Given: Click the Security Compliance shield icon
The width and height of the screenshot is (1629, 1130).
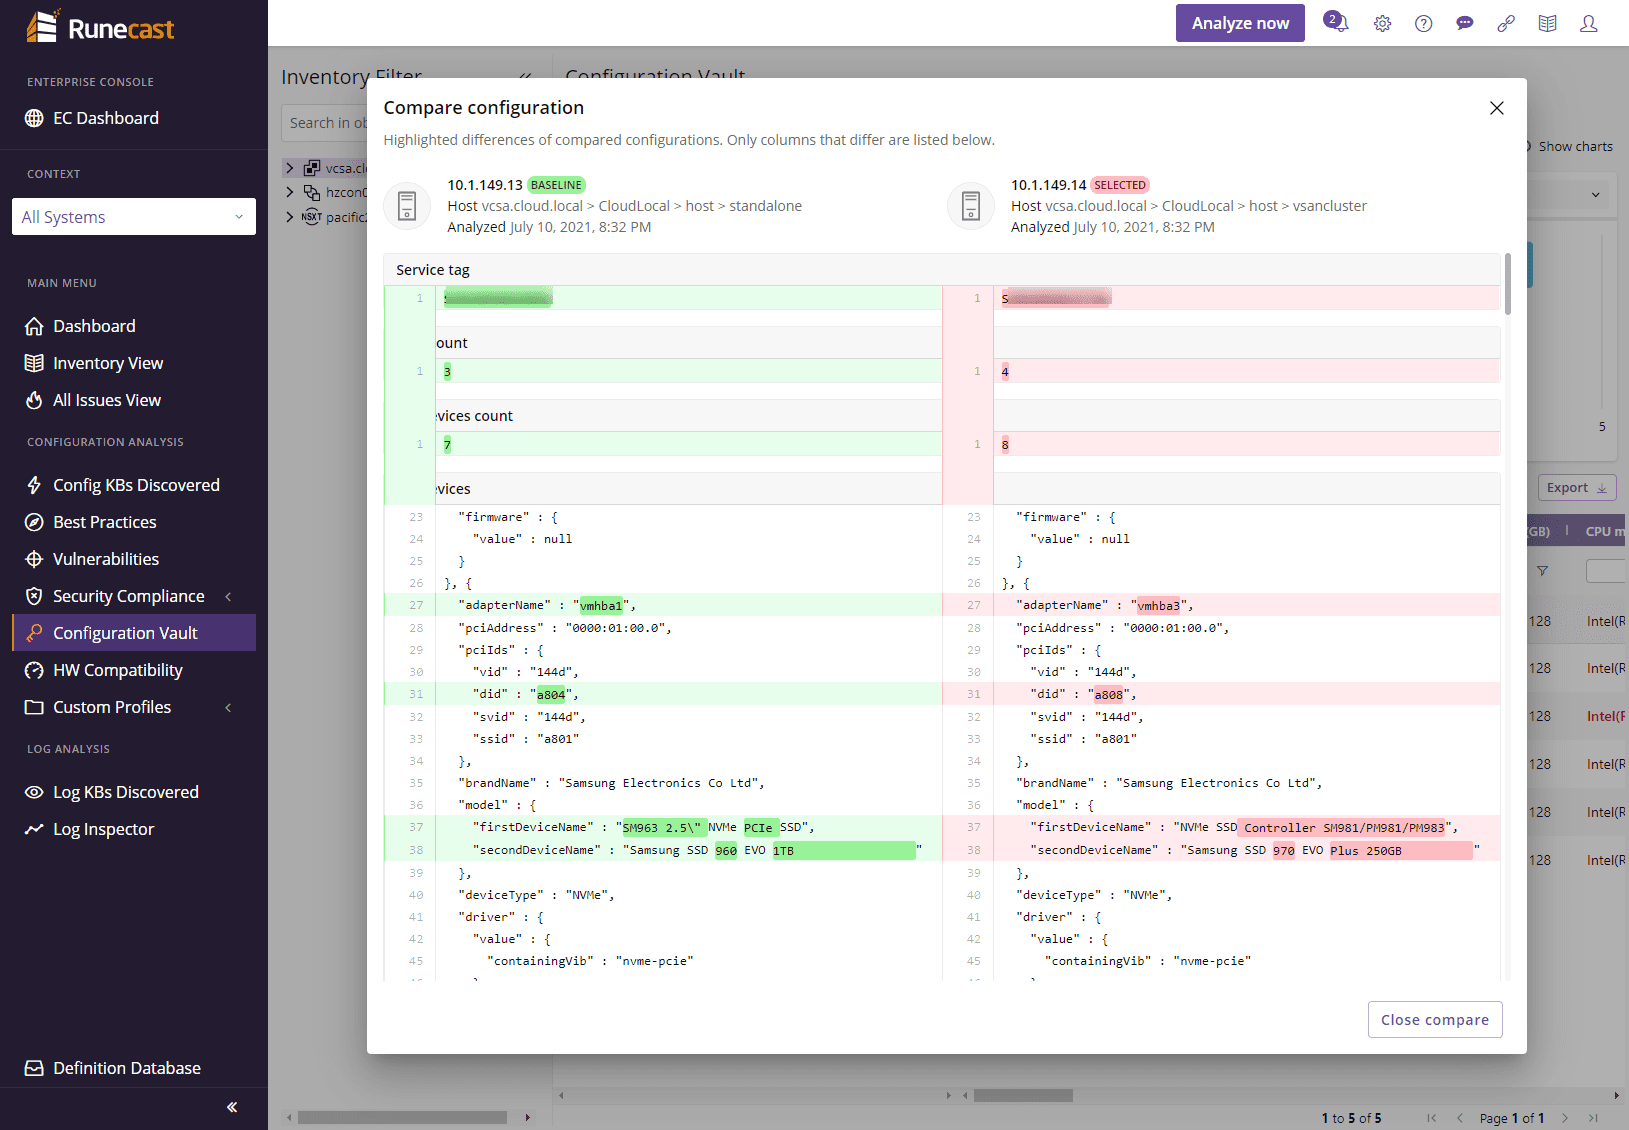Looking at the screenshot, I should [34, 596].
